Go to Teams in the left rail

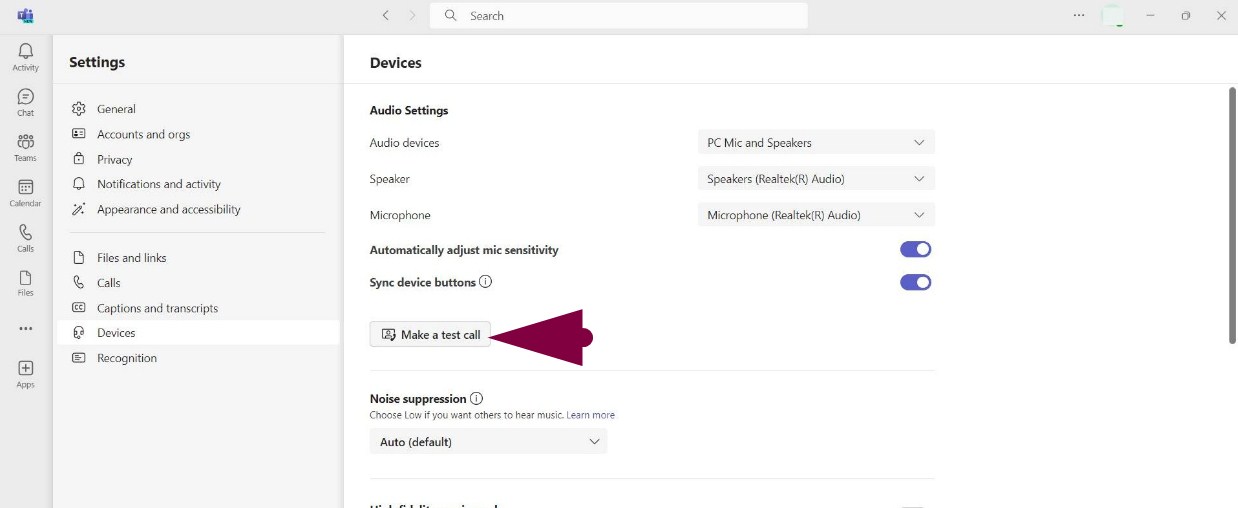click(25, 148)
